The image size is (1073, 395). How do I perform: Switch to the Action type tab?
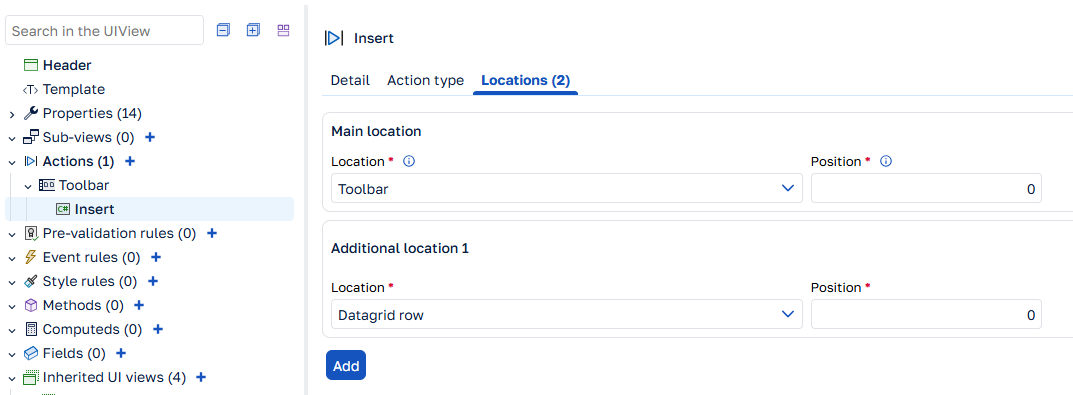coord(426,80)
